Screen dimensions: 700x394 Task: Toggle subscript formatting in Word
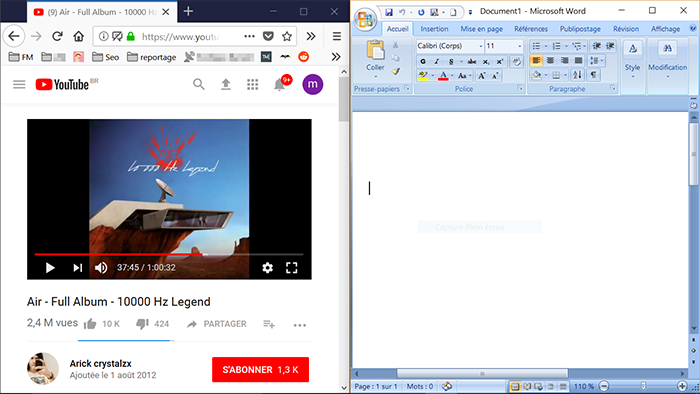pos(486,61)
